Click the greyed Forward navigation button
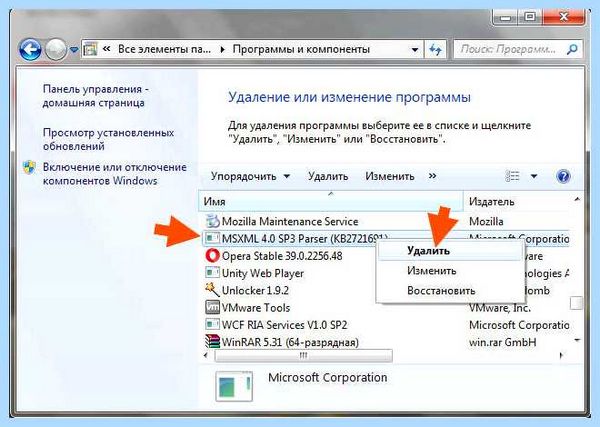Viewport: 600px width, 427px height. coord(56,50)
